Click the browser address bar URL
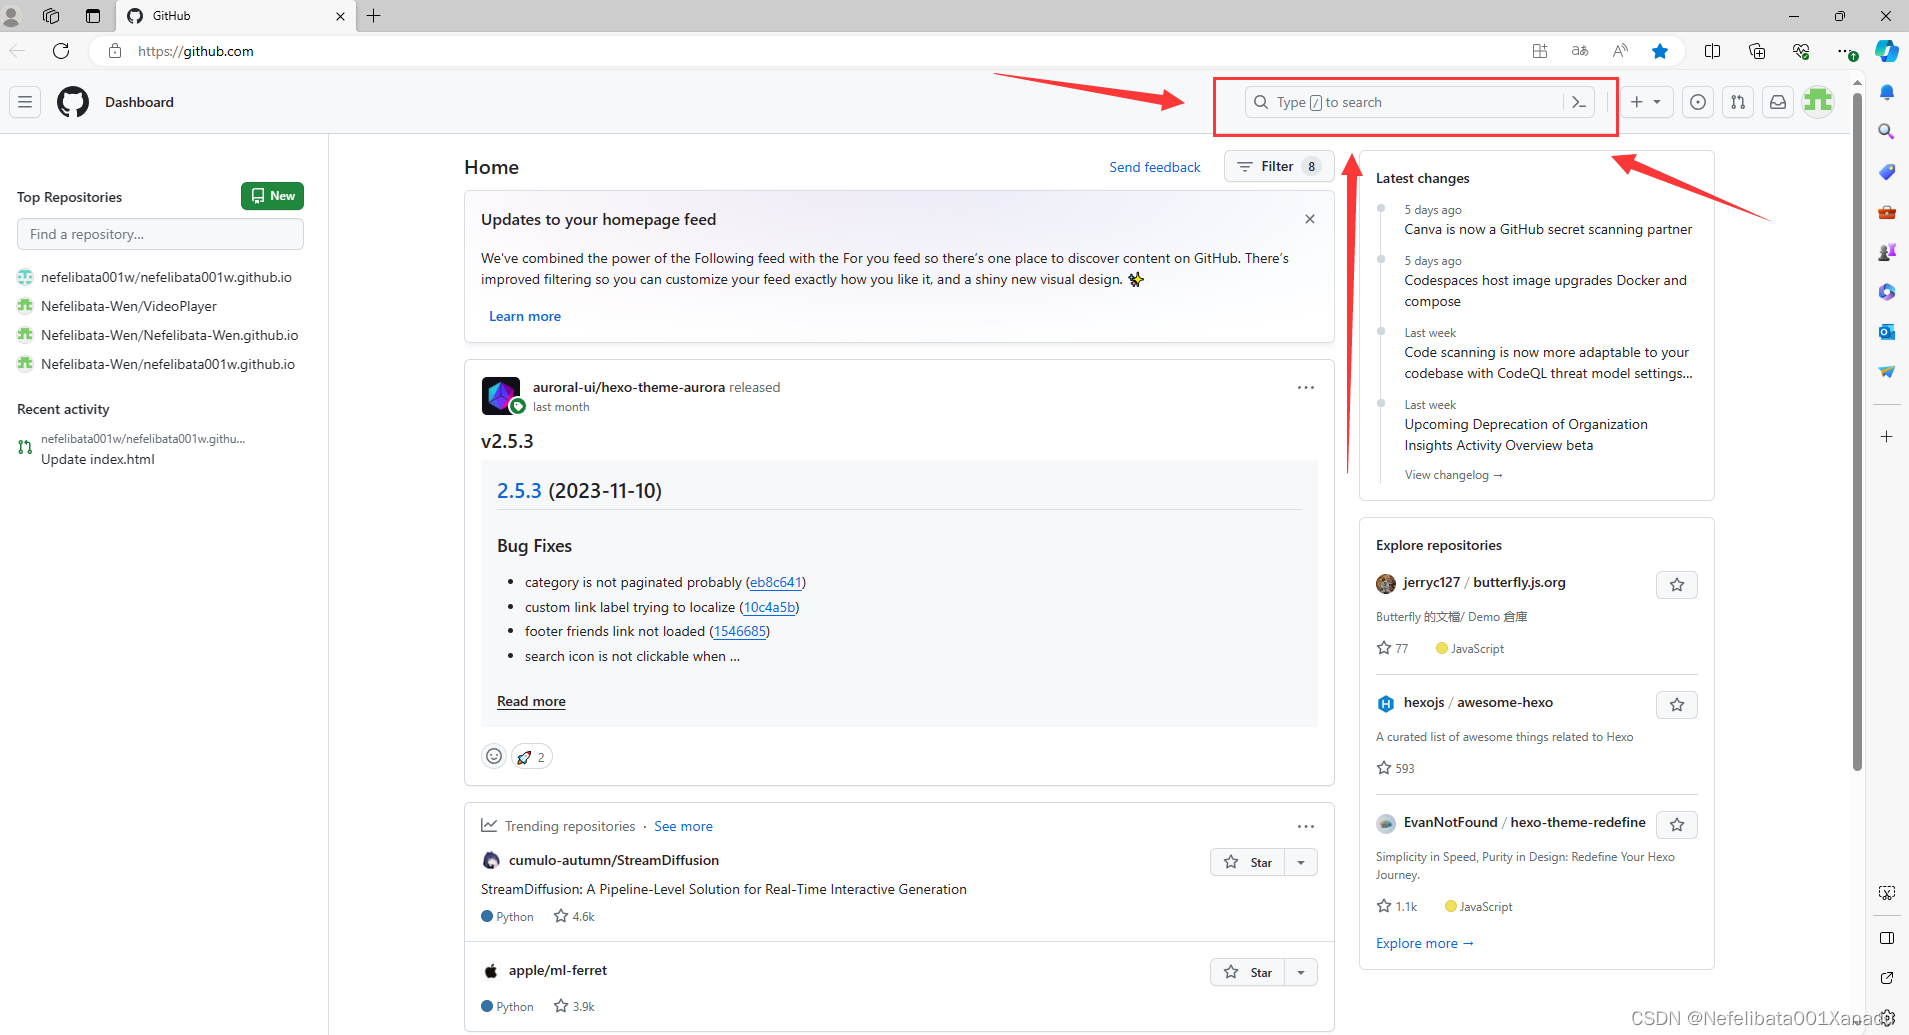Viewport: 1909px width, 1035px height. click(x=196, y=51)
